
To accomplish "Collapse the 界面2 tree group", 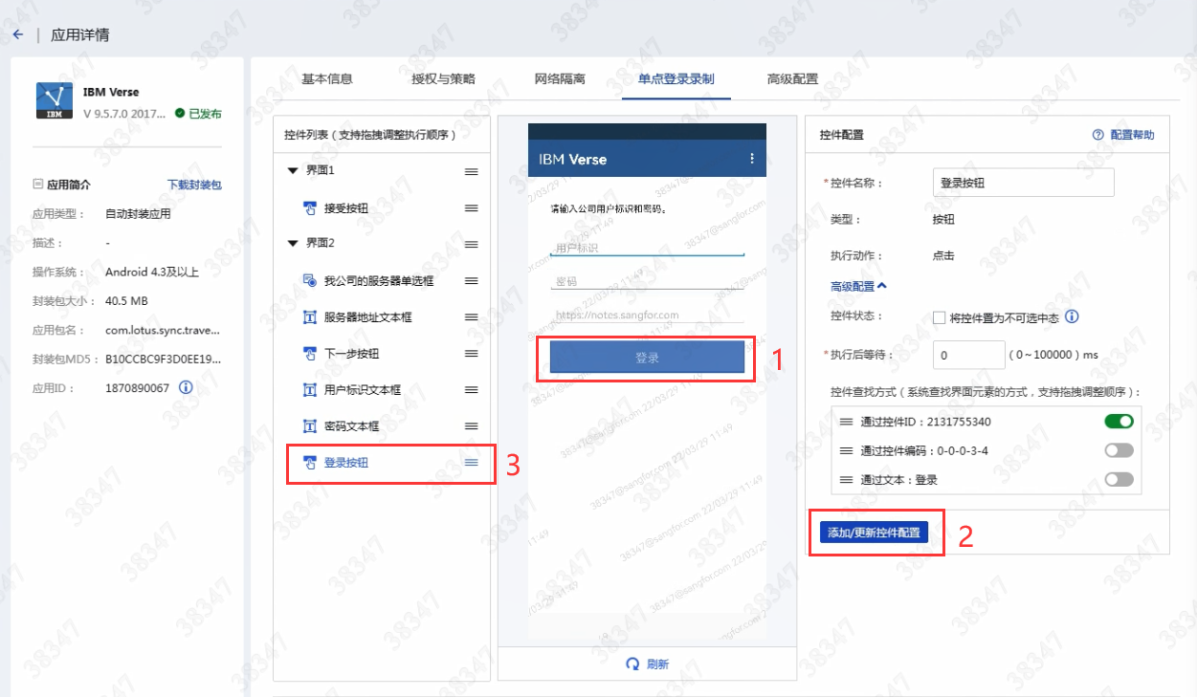I will click(293, 244).
